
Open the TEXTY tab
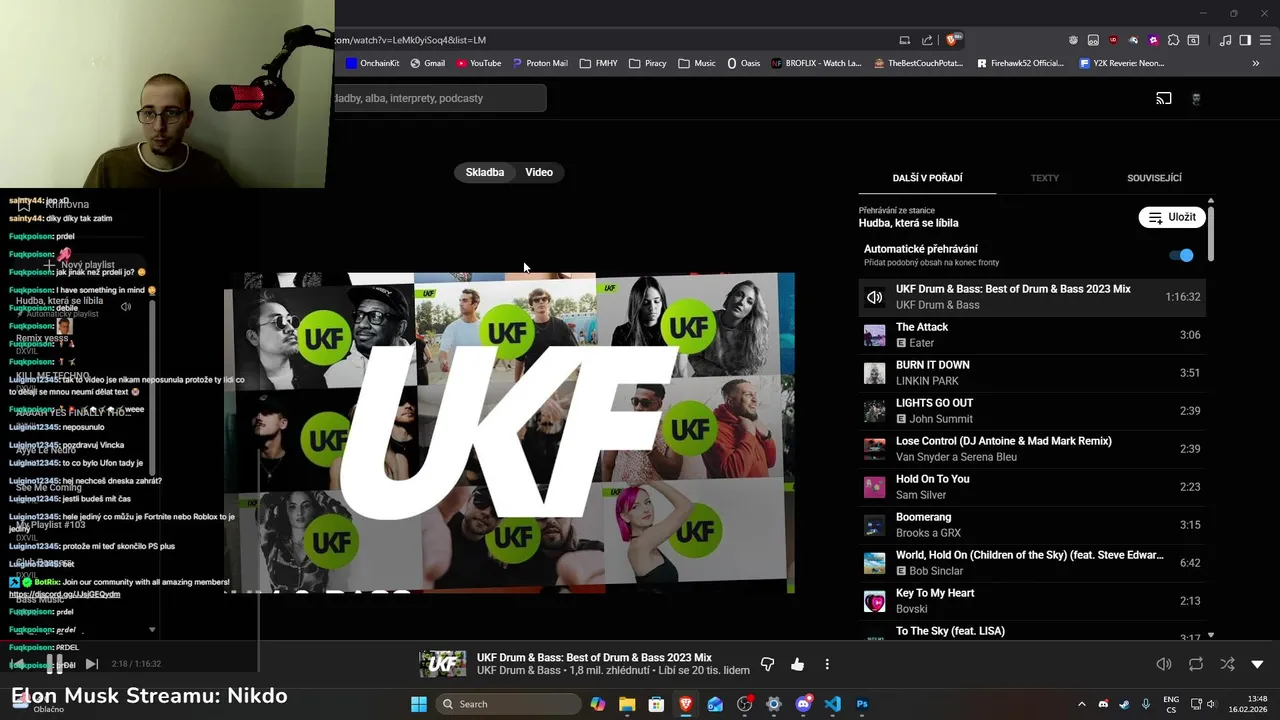(x=1044, y=178)
